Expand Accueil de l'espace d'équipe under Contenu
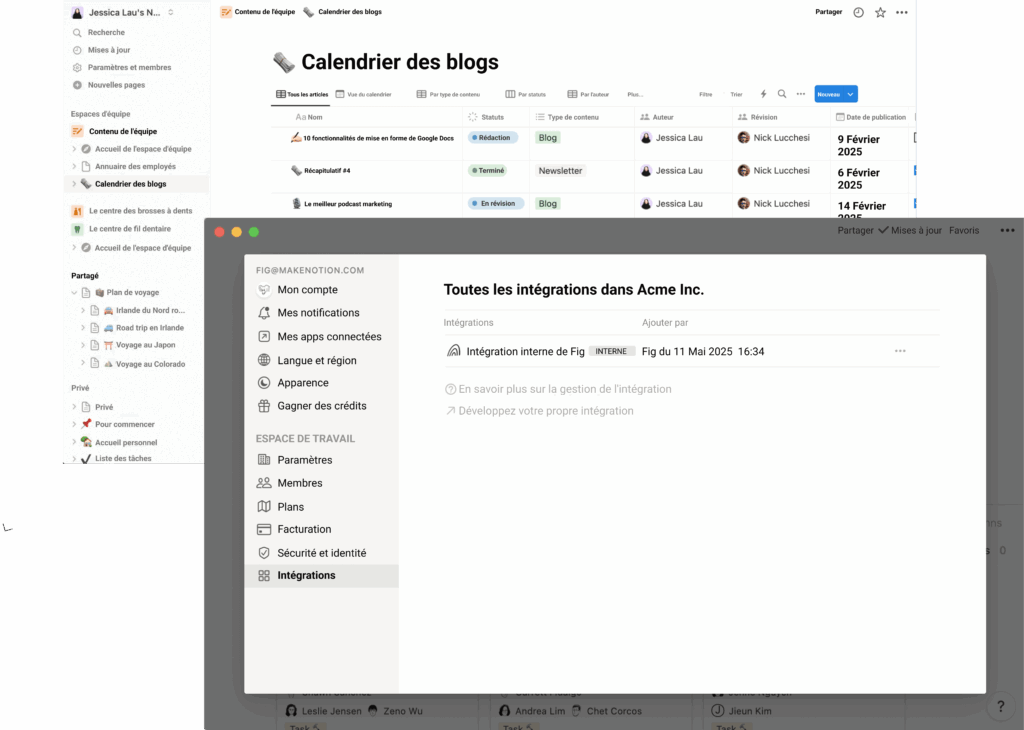Screen dimensions: 1024x730 coord(74,149)
